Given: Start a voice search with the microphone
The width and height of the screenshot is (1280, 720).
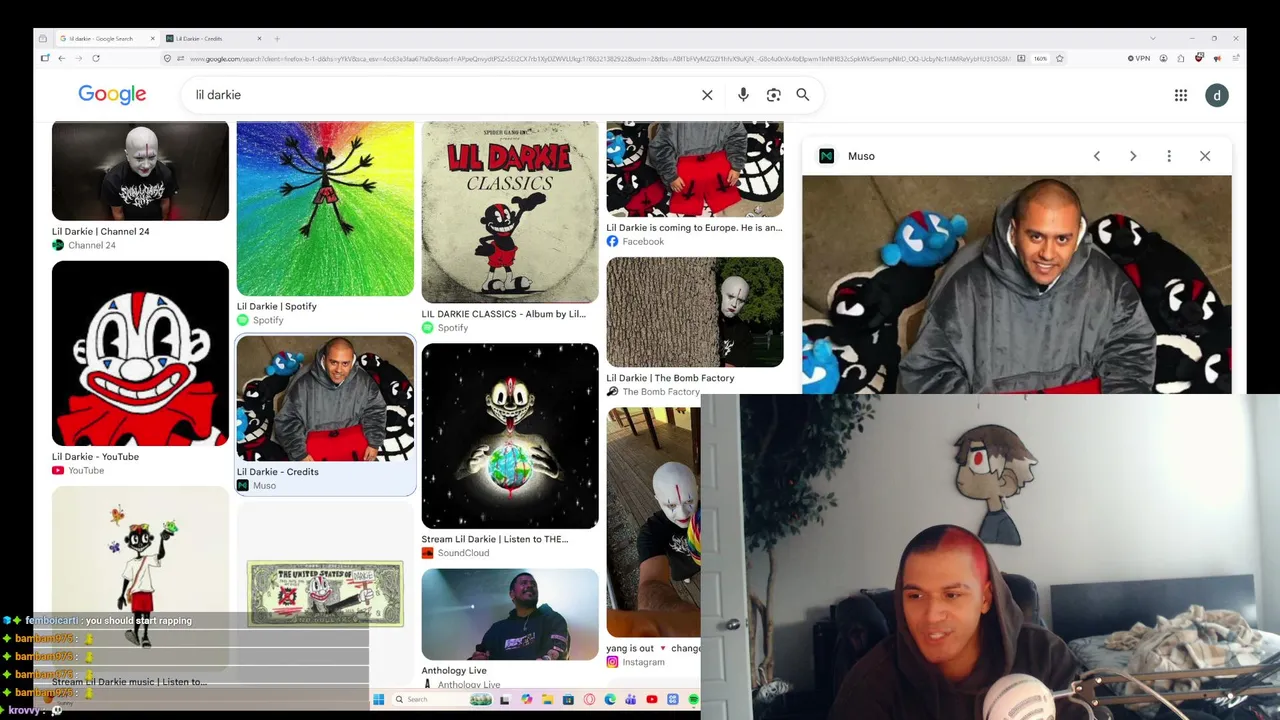Looking at the screenshot, I should pos(743,95).
